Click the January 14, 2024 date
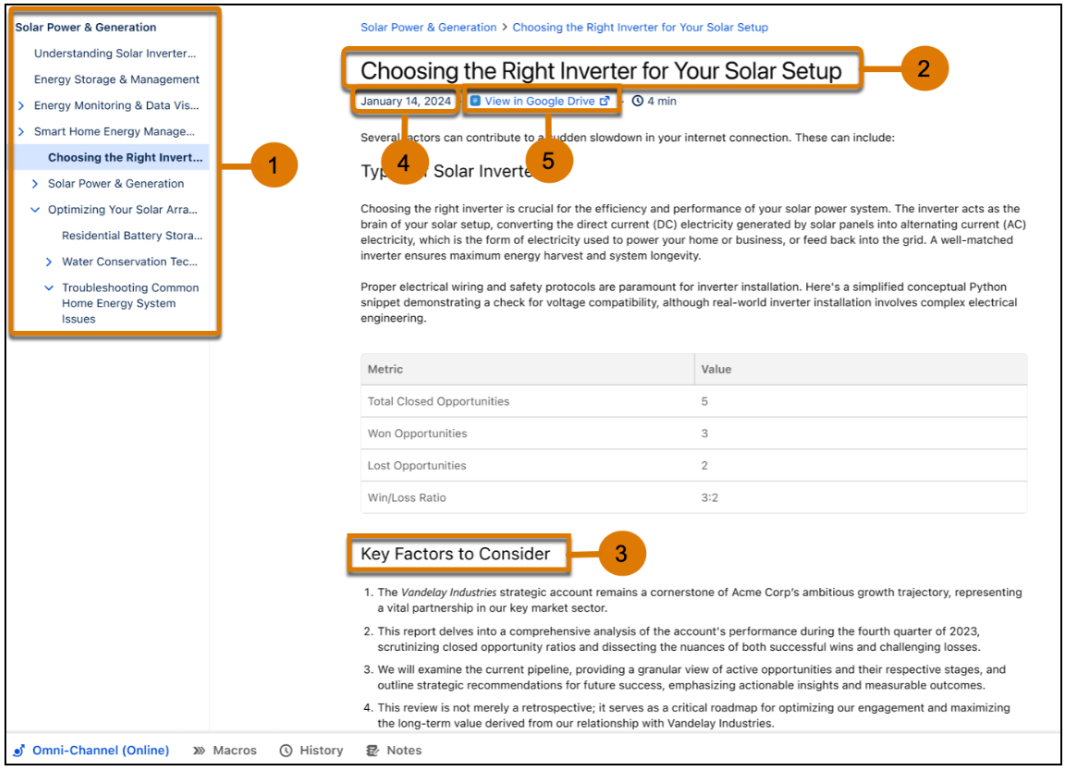 click(406, 101)
